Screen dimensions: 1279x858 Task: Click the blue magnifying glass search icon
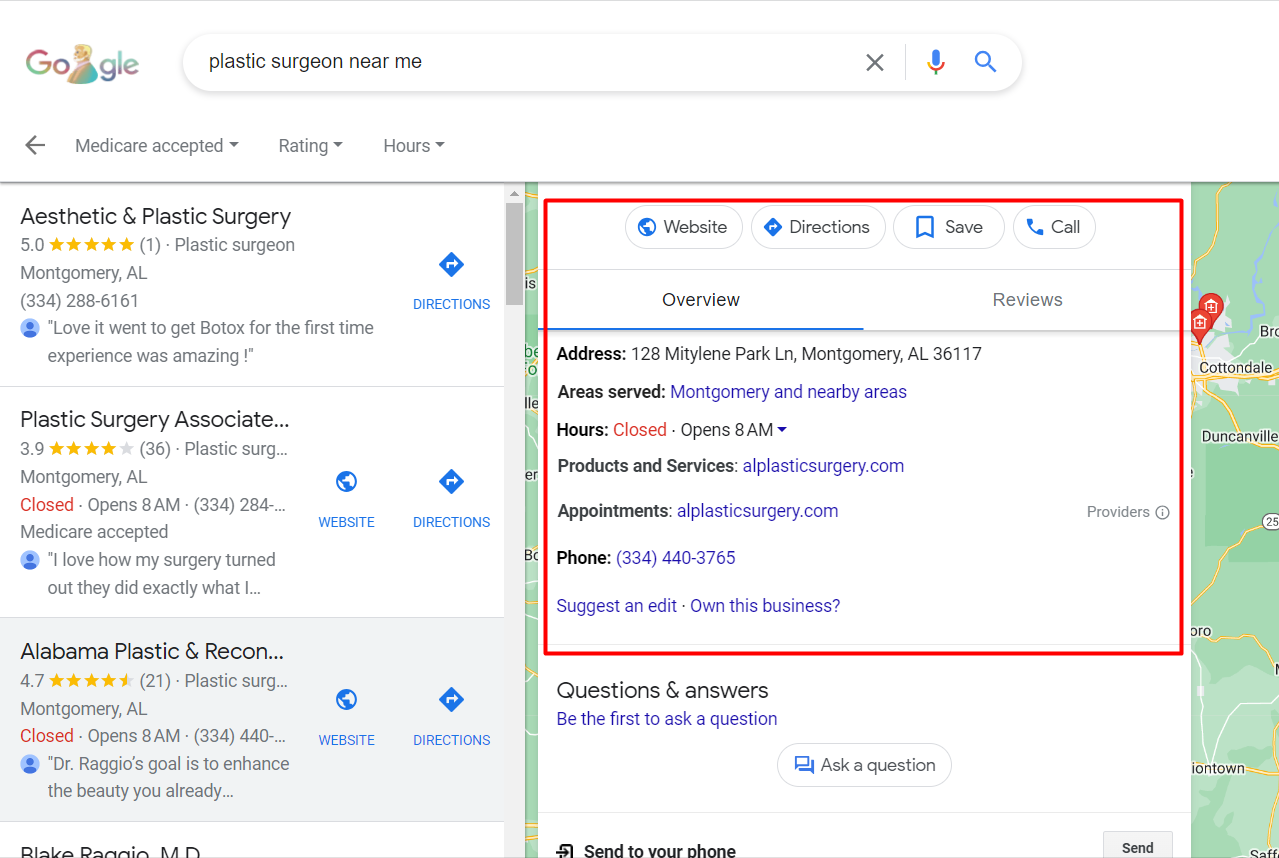985,62
